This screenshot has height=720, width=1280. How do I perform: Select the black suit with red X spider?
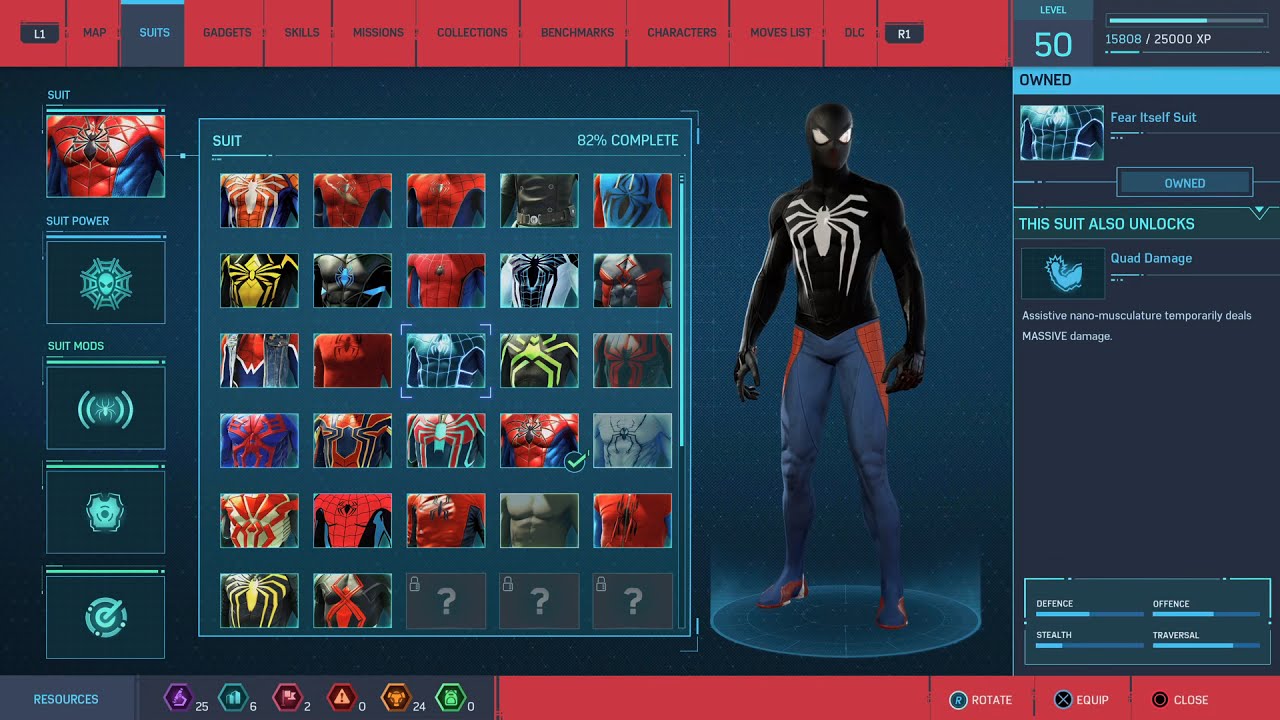click(352, 600)
